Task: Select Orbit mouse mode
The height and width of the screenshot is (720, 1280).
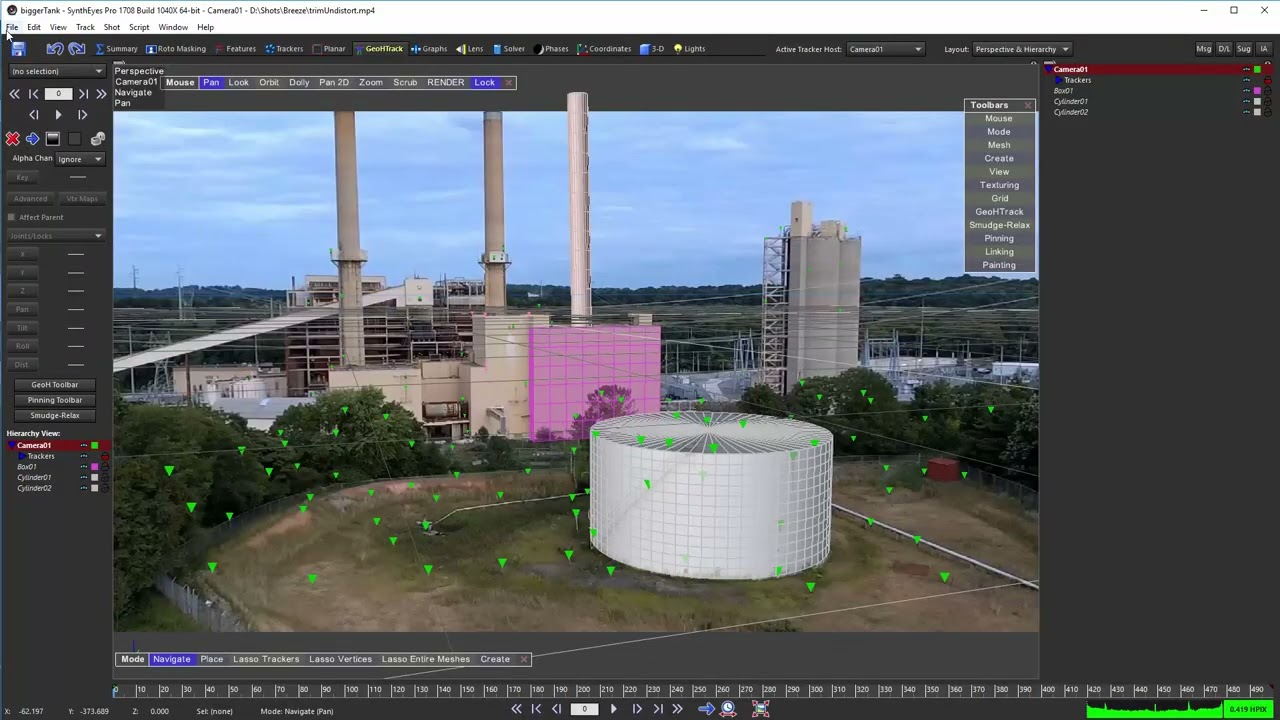Action: [x=269, y=83]
